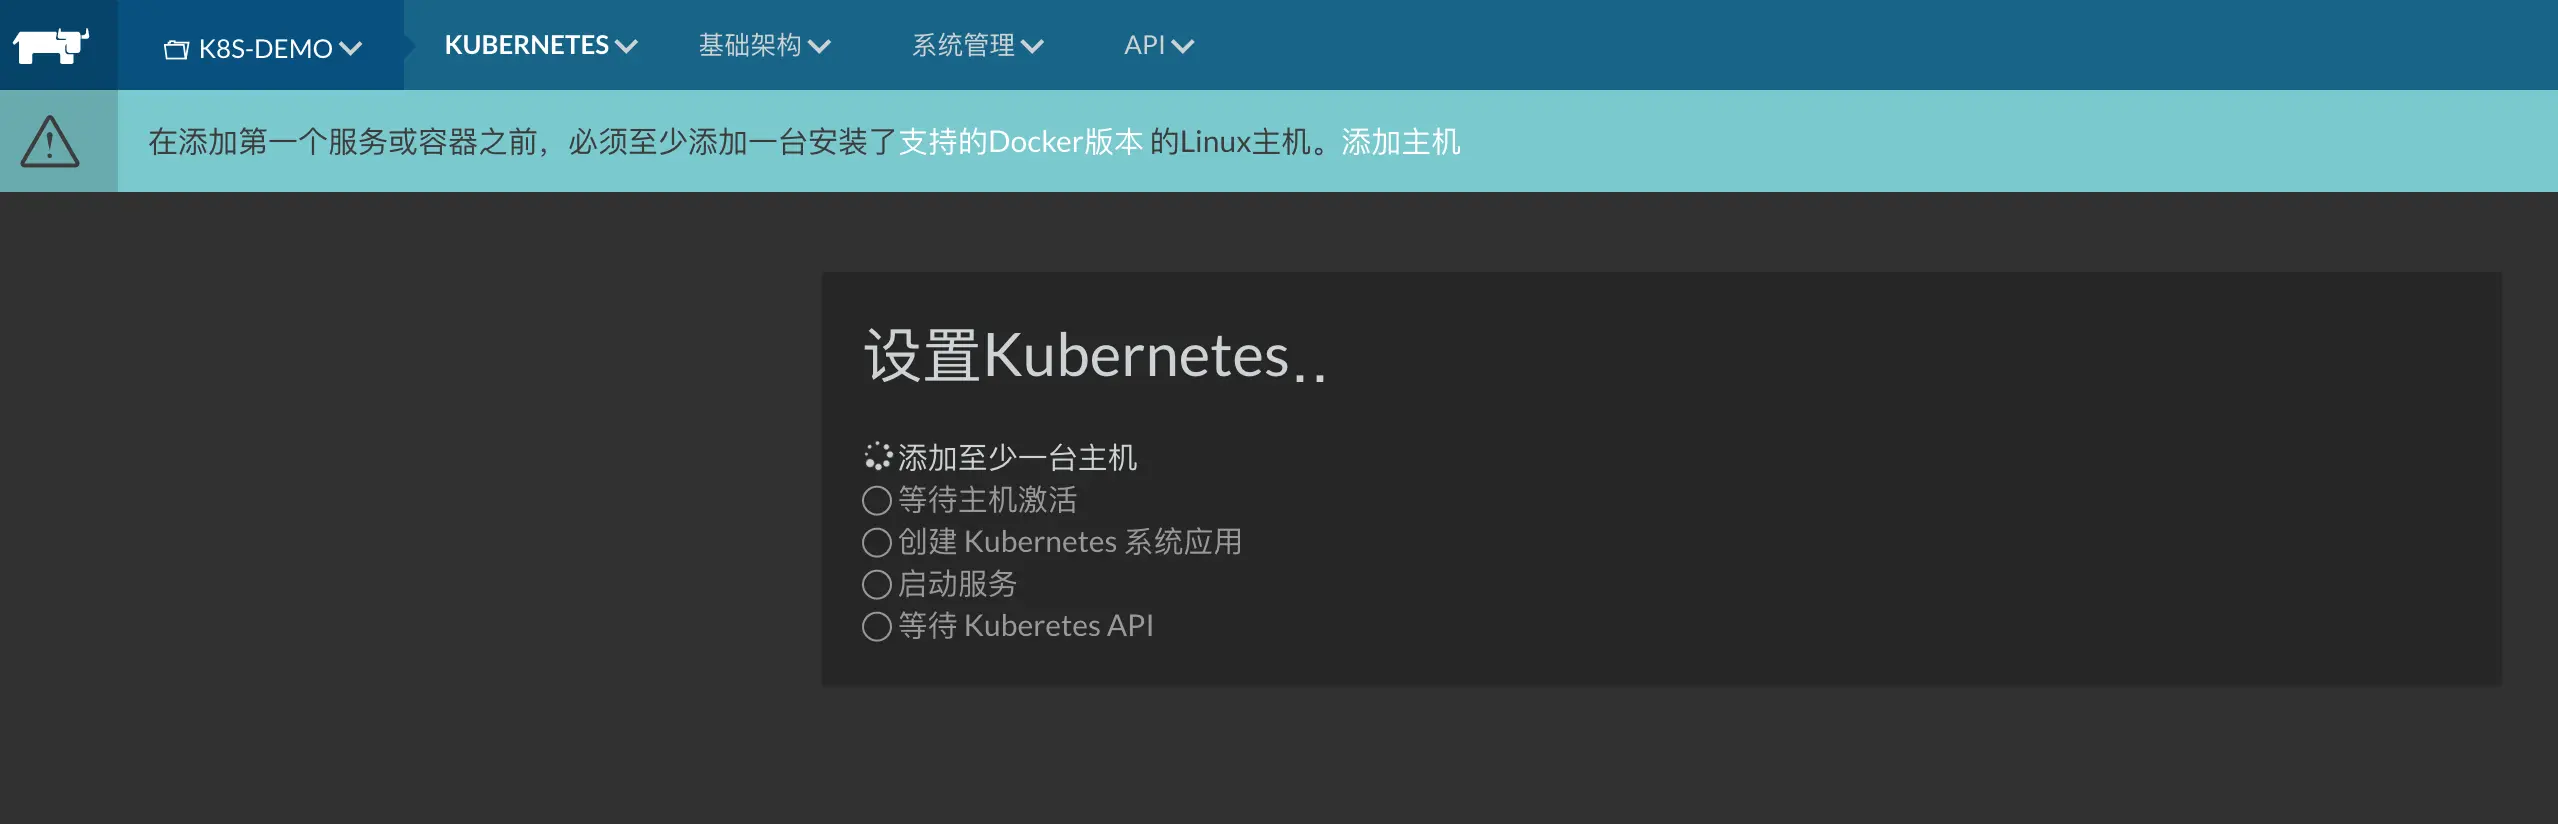Click the 添加主机 link in banner
This screenshot has height=824, width=2558.
(1401, 142)
